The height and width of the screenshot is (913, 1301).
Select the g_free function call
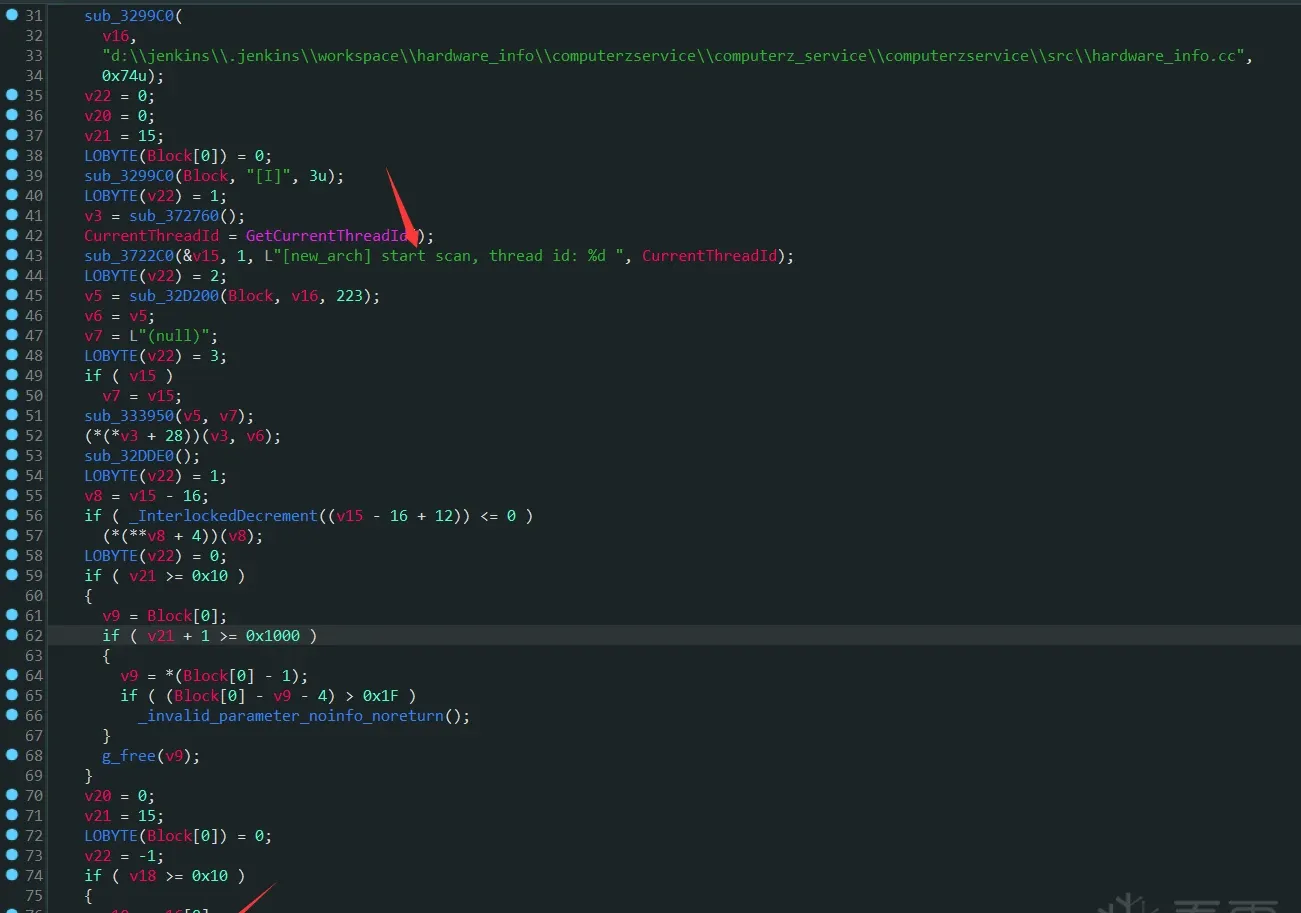click(x=129, y=755)
